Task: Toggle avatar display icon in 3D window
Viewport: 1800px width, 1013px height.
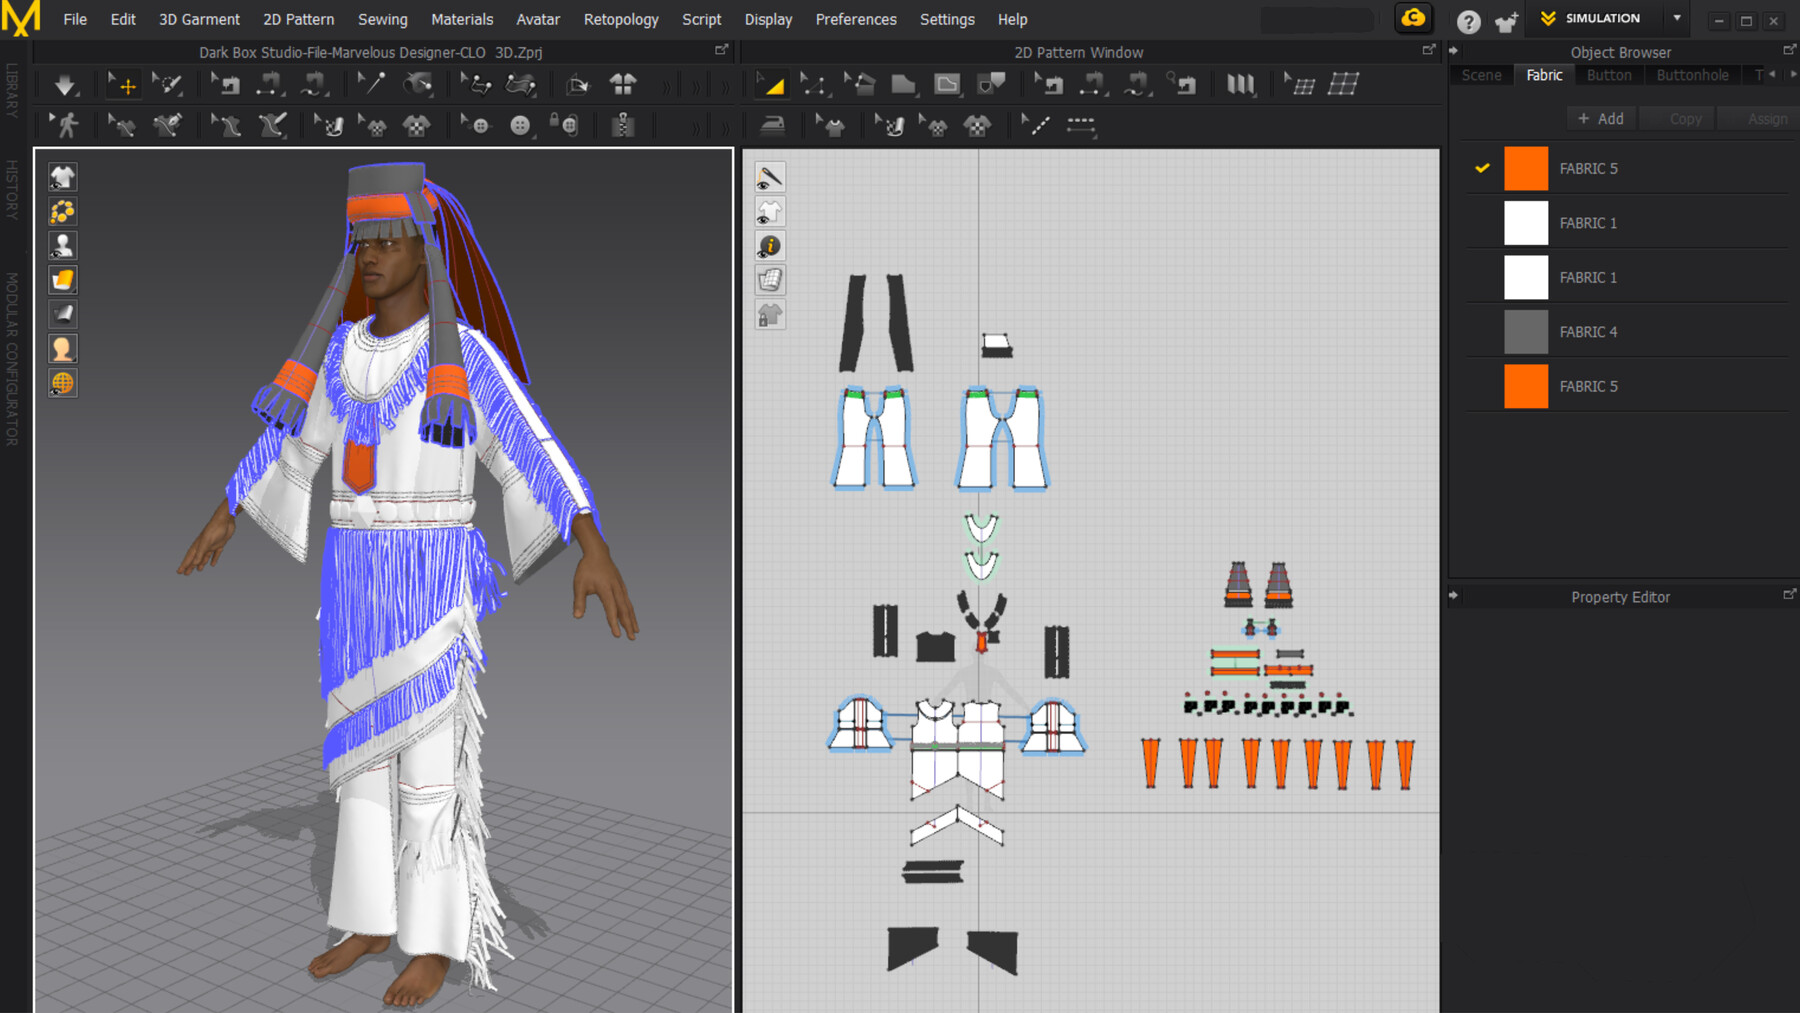Action: 63,246
